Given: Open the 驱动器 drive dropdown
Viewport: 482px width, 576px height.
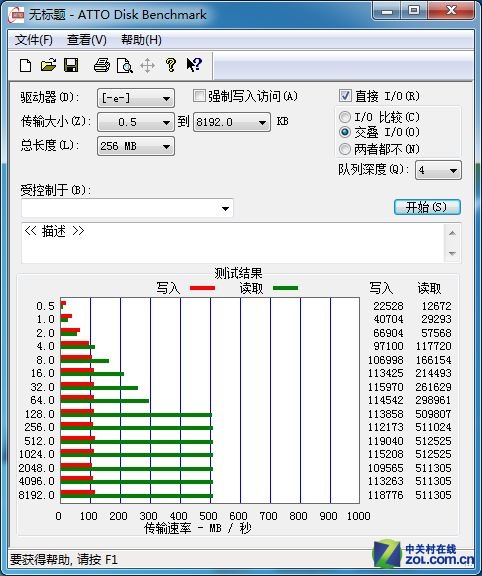Looking at the screenshot, I should click(136, 98).
